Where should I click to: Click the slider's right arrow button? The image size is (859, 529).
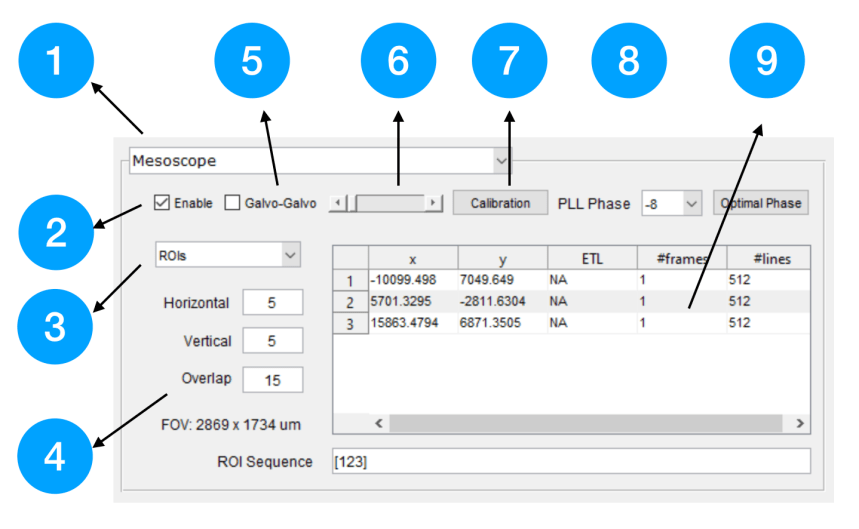point(433,203)
